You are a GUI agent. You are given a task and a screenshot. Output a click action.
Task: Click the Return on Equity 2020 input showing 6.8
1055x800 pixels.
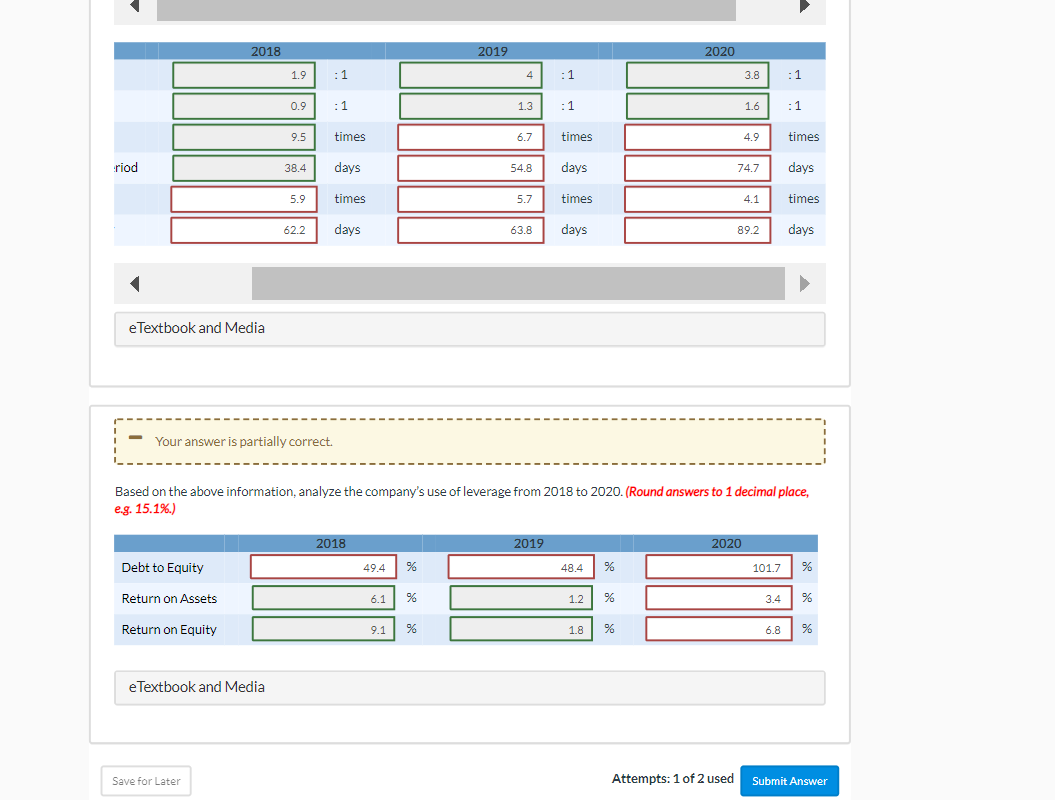(718, 628)
